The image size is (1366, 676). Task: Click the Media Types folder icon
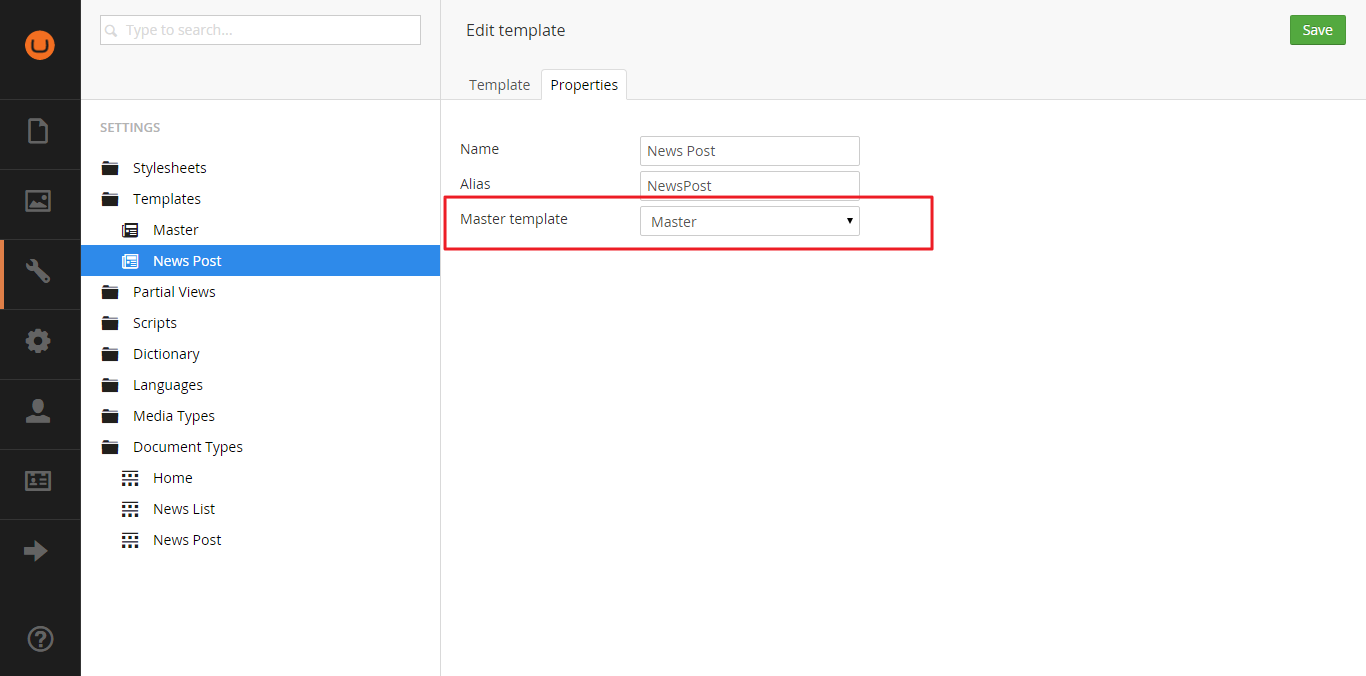pyautogui.click(x=110, y=416)
